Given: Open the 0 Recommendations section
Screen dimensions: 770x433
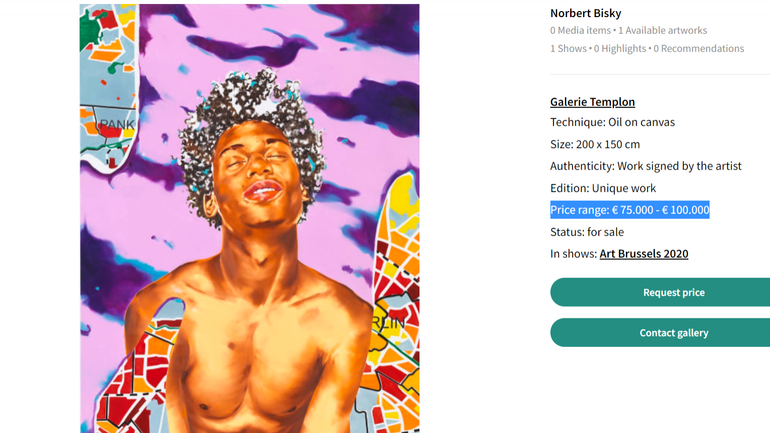Looking at the screenshot, I should coord(699,49).
